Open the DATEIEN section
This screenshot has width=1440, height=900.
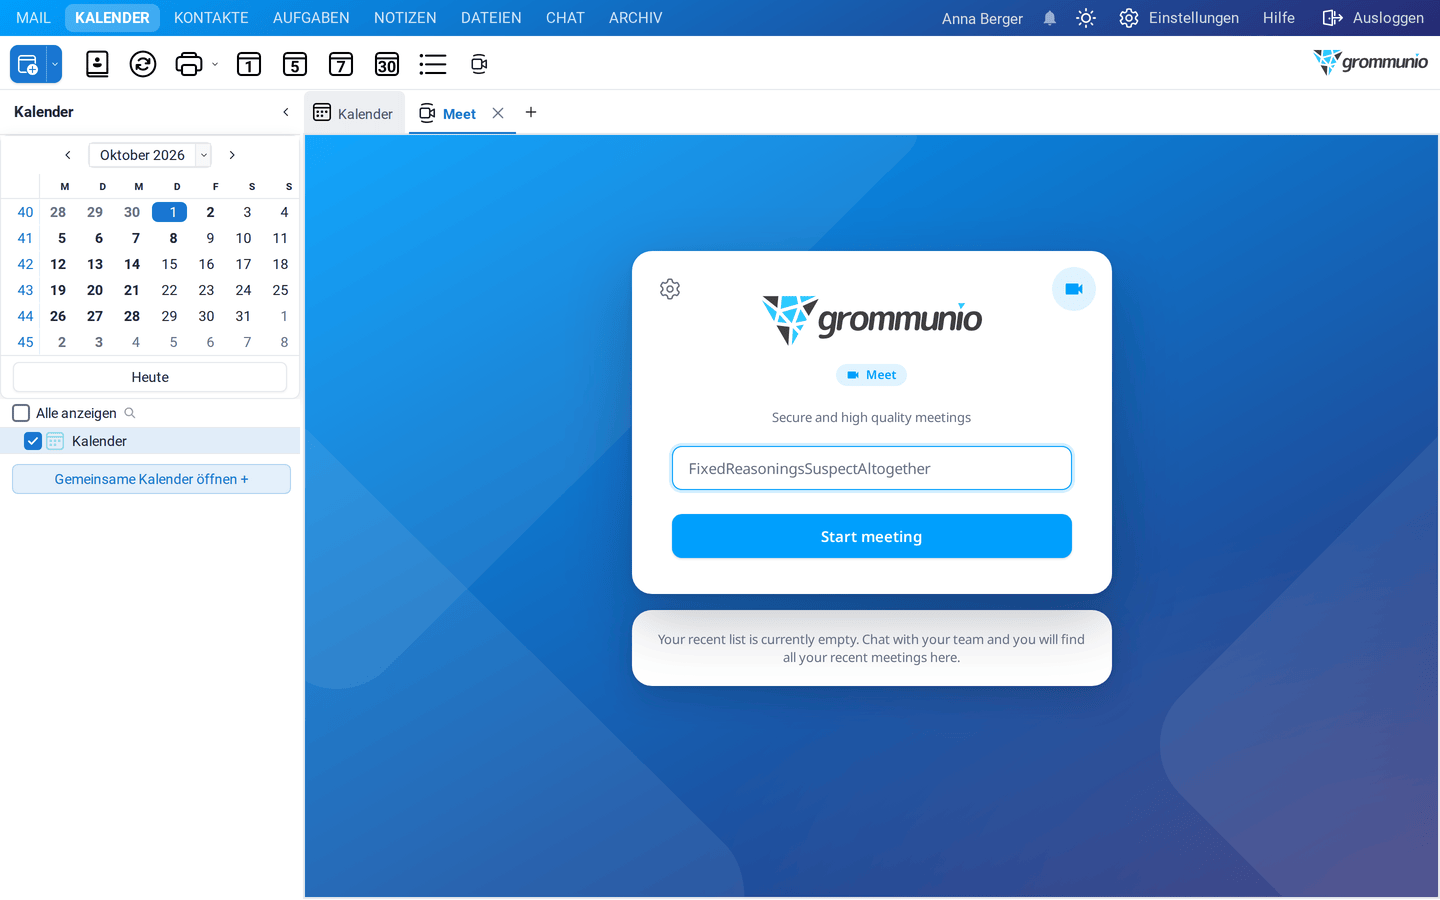(x=491, y=18)
